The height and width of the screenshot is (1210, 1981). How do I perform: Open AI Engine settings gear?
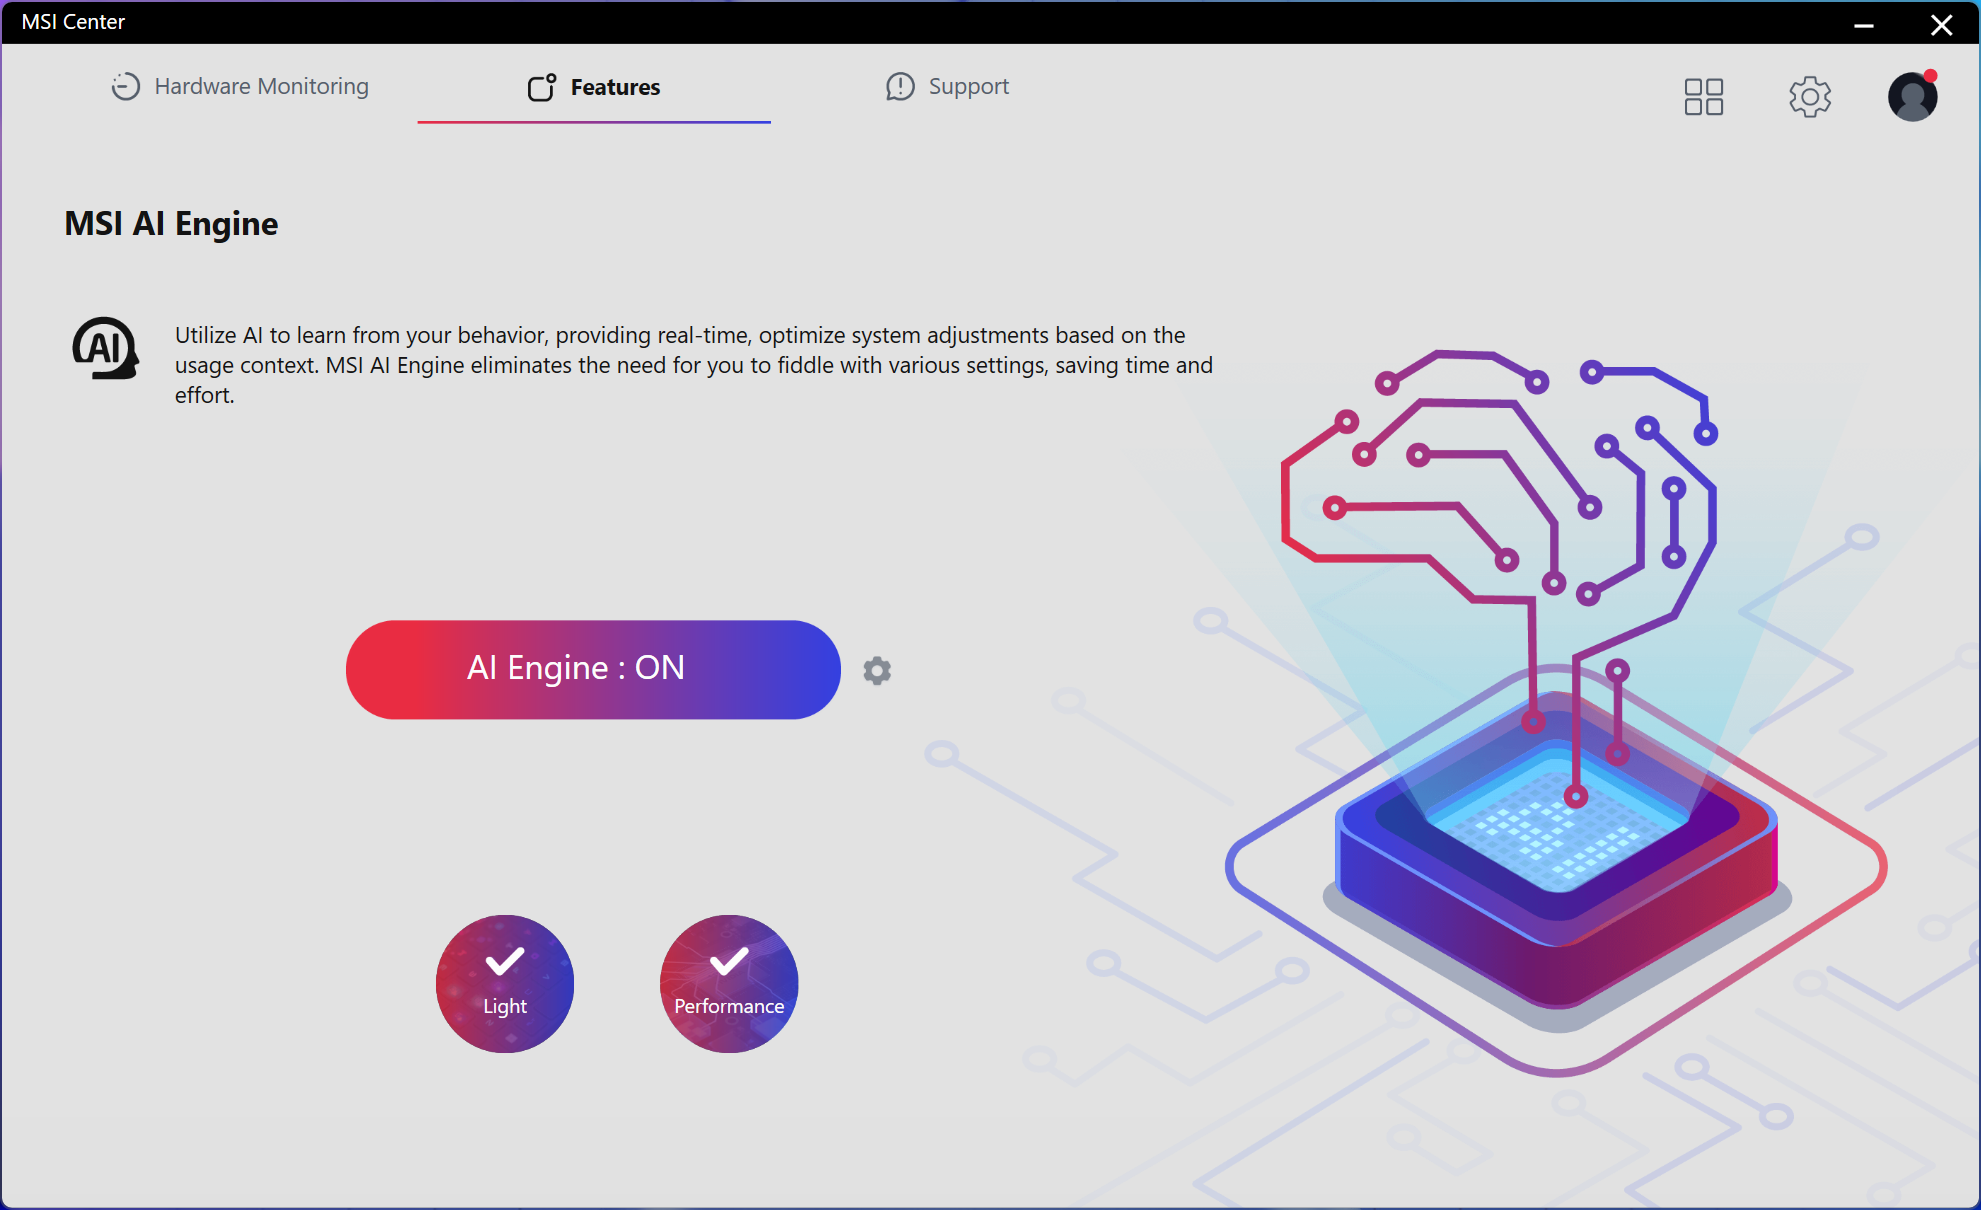[877, 670]
